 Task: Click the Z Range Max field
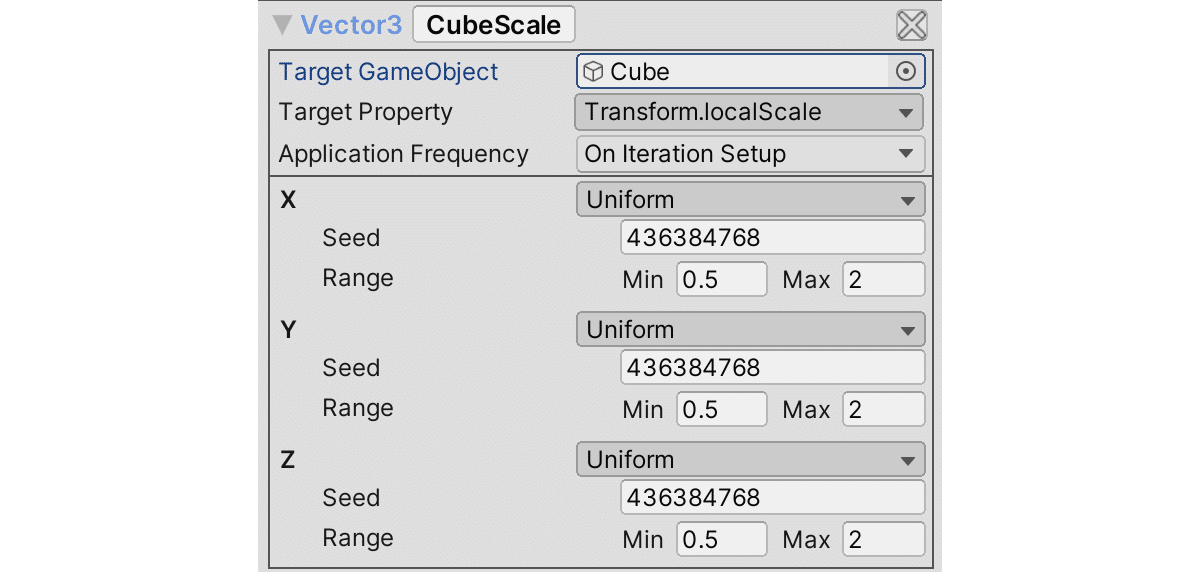pos(883,540)
